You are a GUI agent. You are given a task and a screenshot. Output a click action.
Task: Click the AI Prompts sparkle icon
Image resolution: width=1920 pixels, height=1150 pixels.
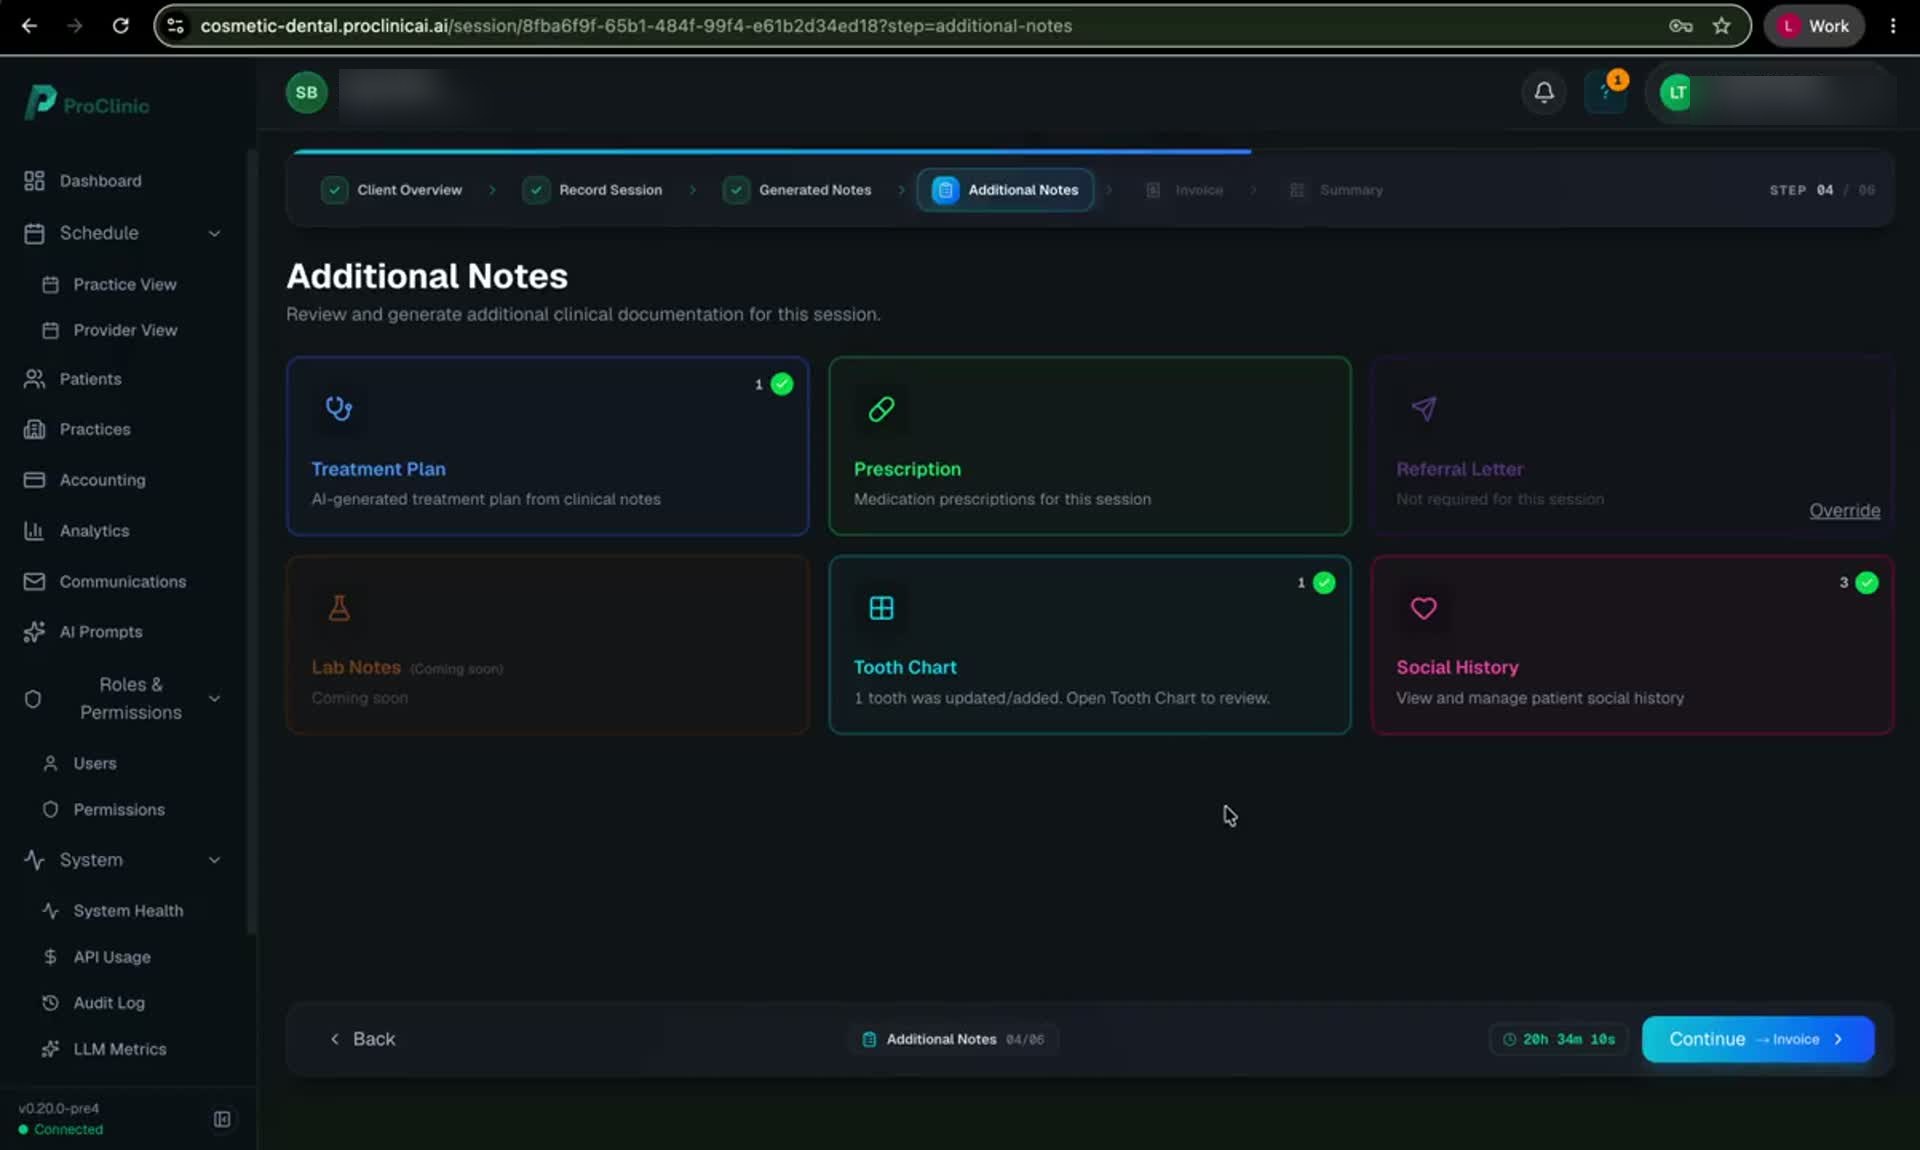(34, 632)
